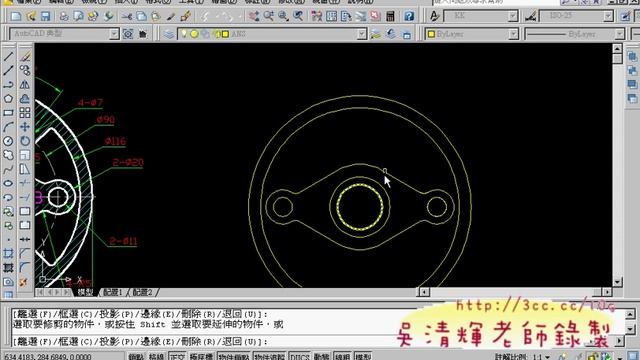
Task: Open the ISO-25 dimension style dropdown
Action: coord(608,16)
